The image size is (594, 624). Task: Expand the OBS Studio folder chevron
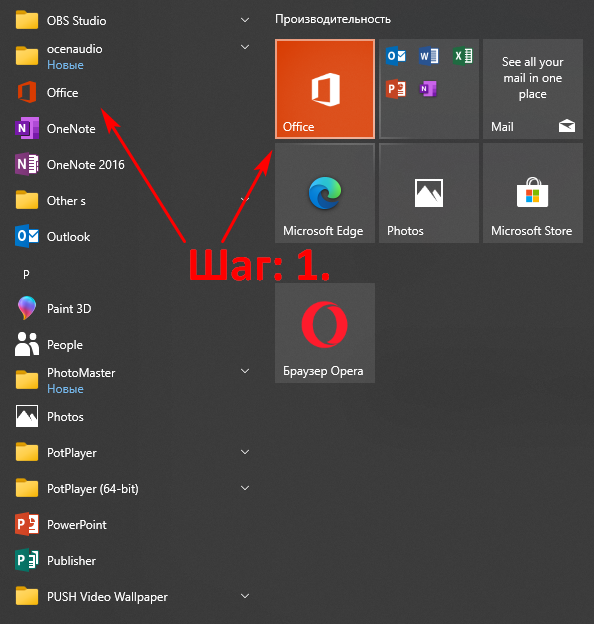point(245,20)
